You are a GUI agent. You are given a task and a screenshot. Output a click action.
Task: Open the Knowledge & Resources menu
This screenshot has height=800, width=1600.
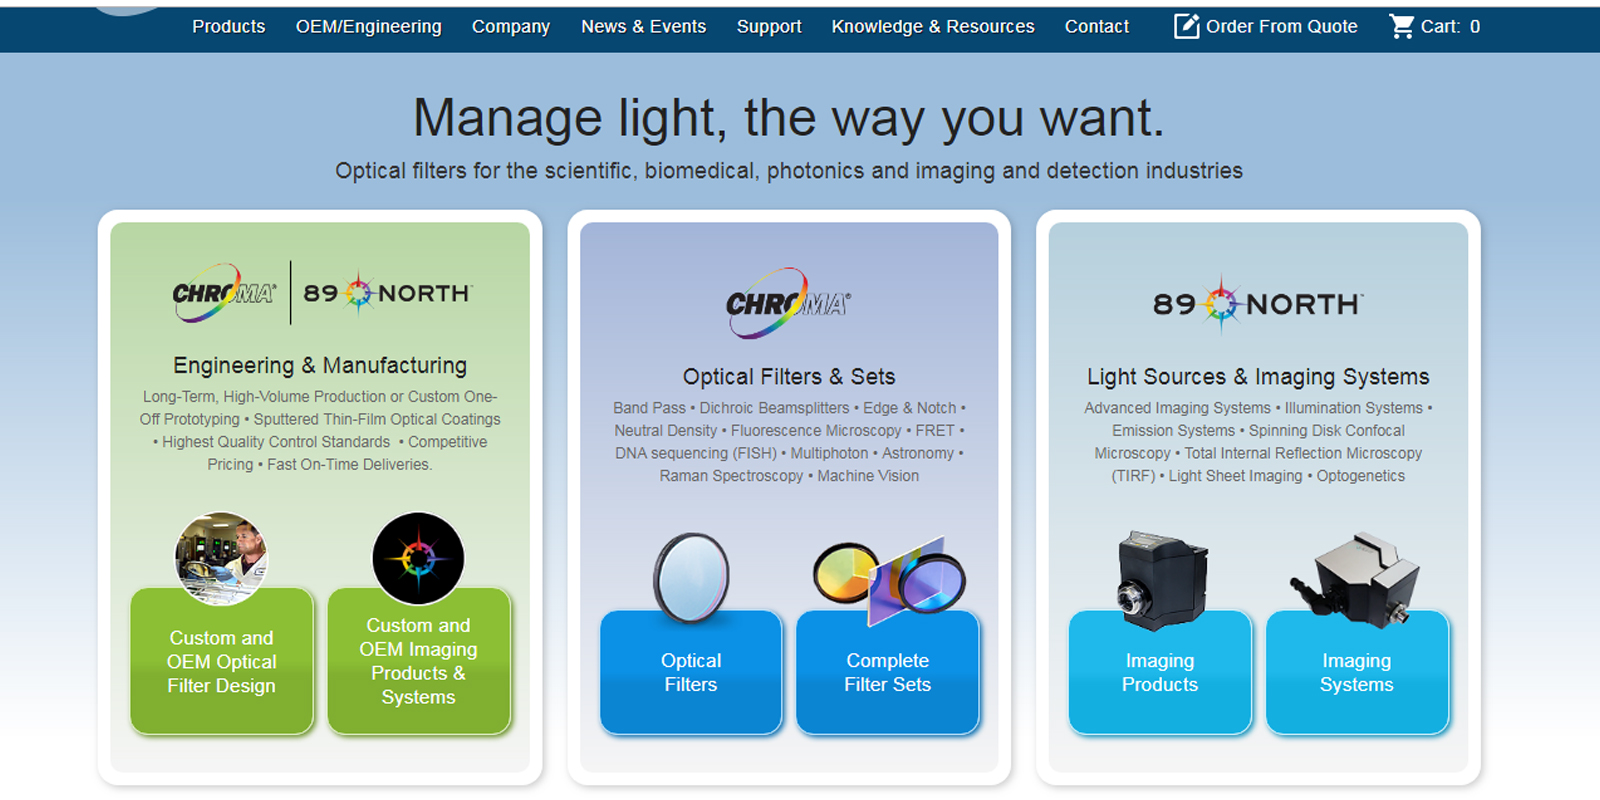932,27
